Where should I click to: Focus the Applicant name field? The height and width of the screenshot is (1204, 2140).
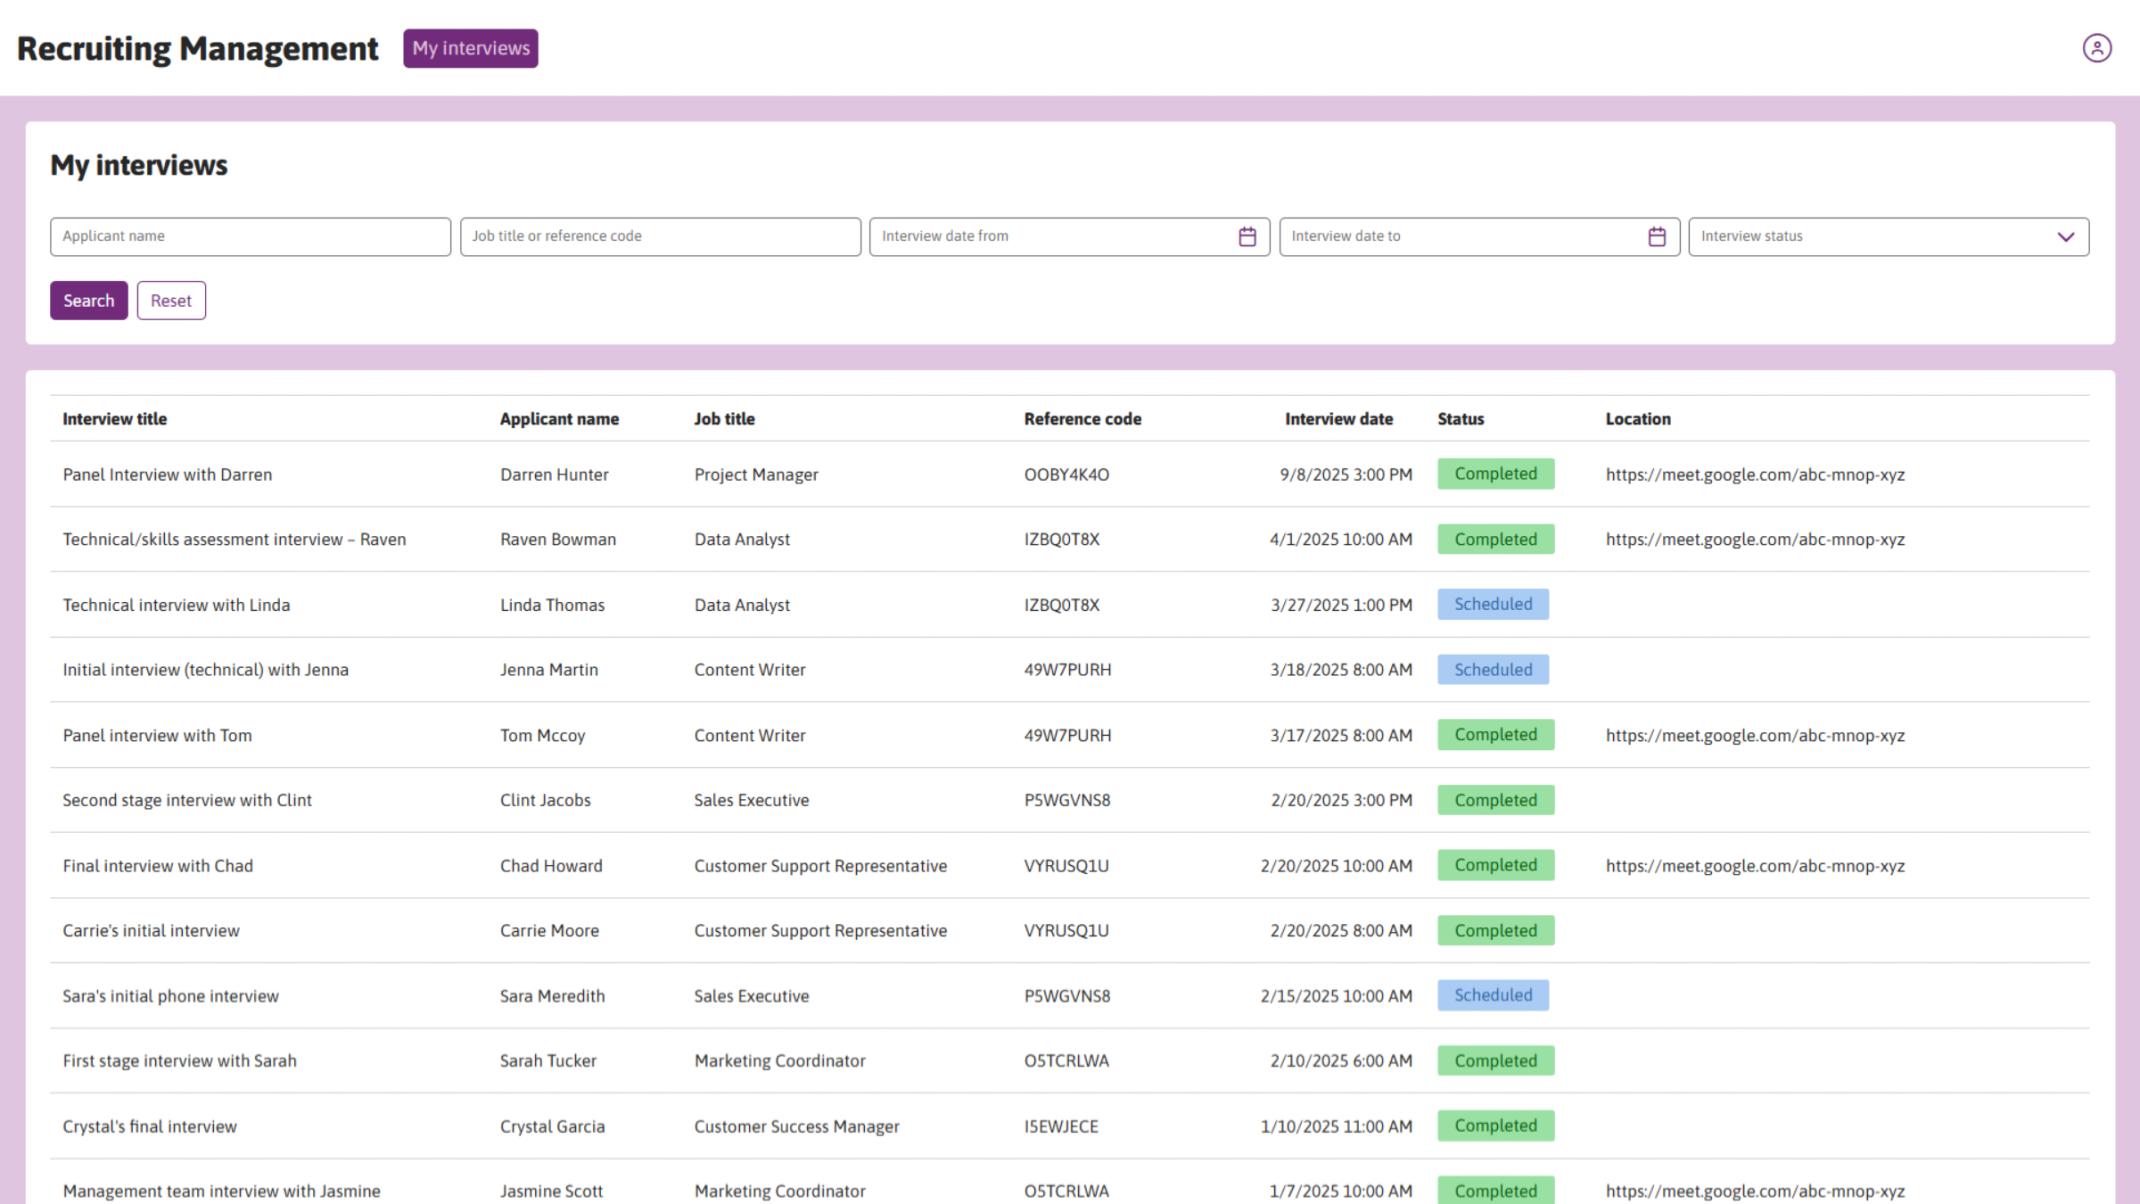click(x=250, y=237)
